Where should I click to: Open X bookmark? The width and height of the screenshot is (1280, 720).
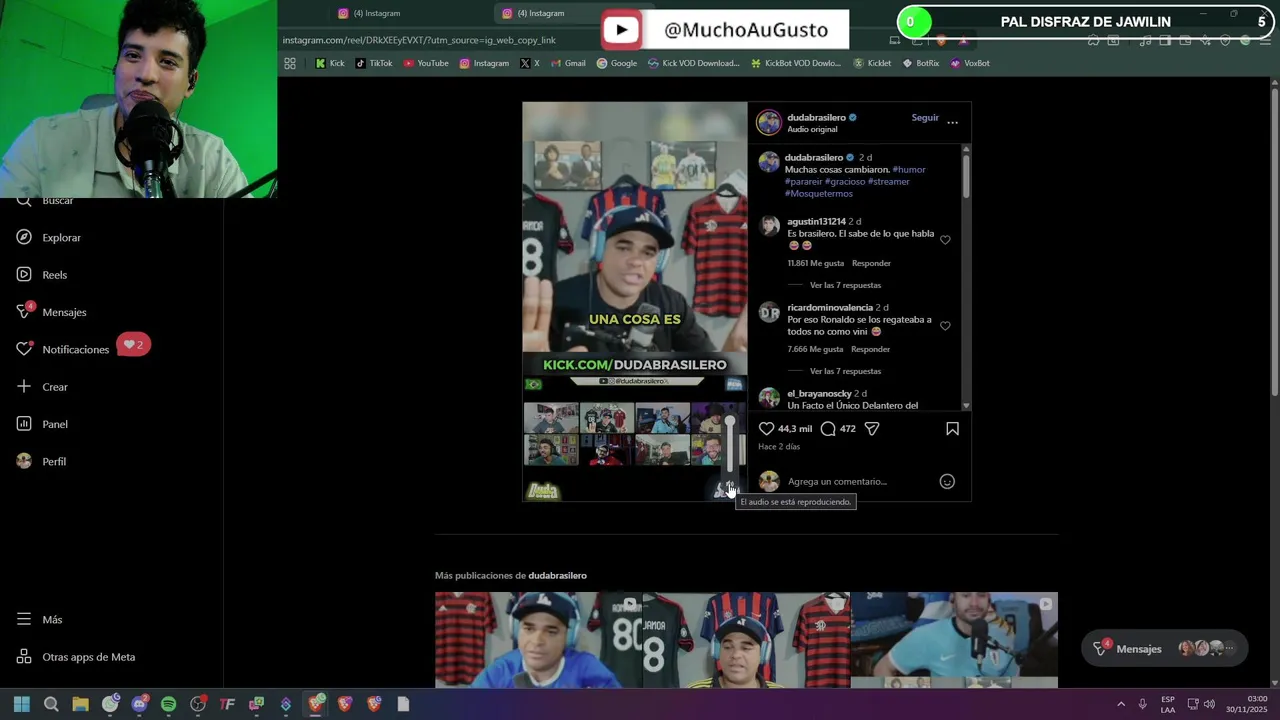[530, 63]
